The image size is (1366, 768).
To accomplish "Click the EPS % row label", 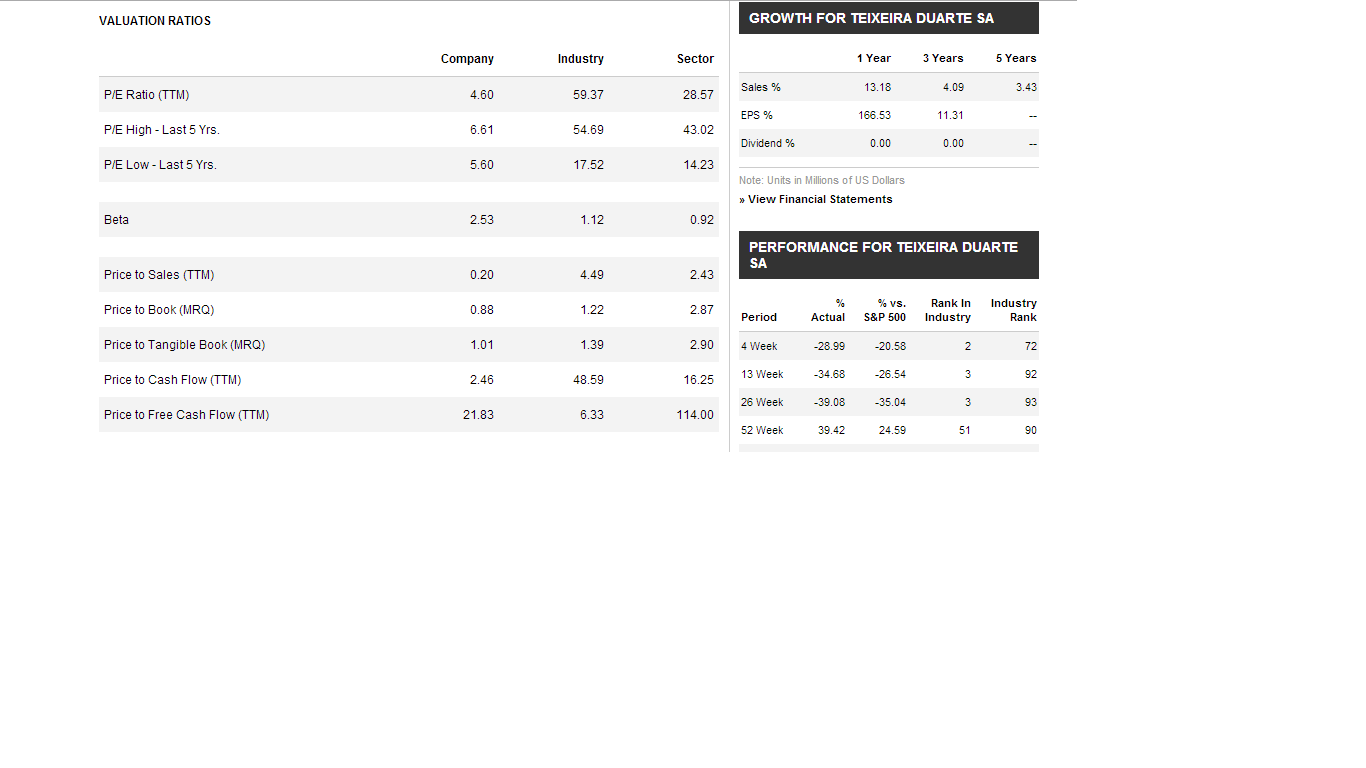I will (x=757, y=115).
